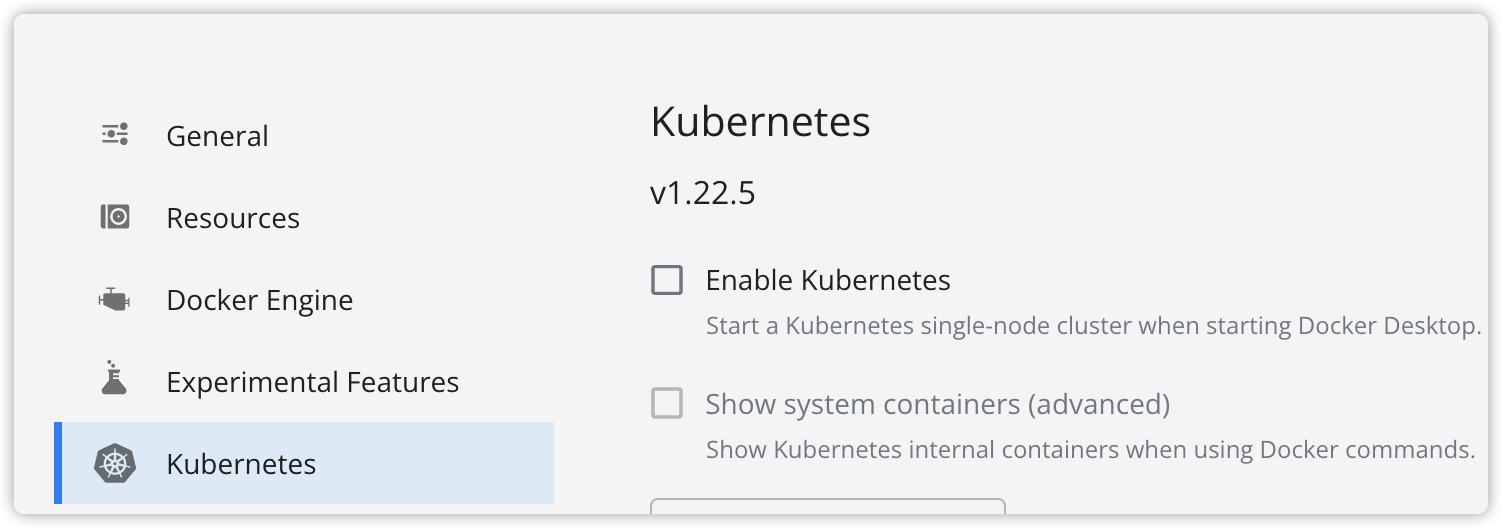Click the single-node cluster description text
The image size is (1502, 528).
click(1093, 326)
